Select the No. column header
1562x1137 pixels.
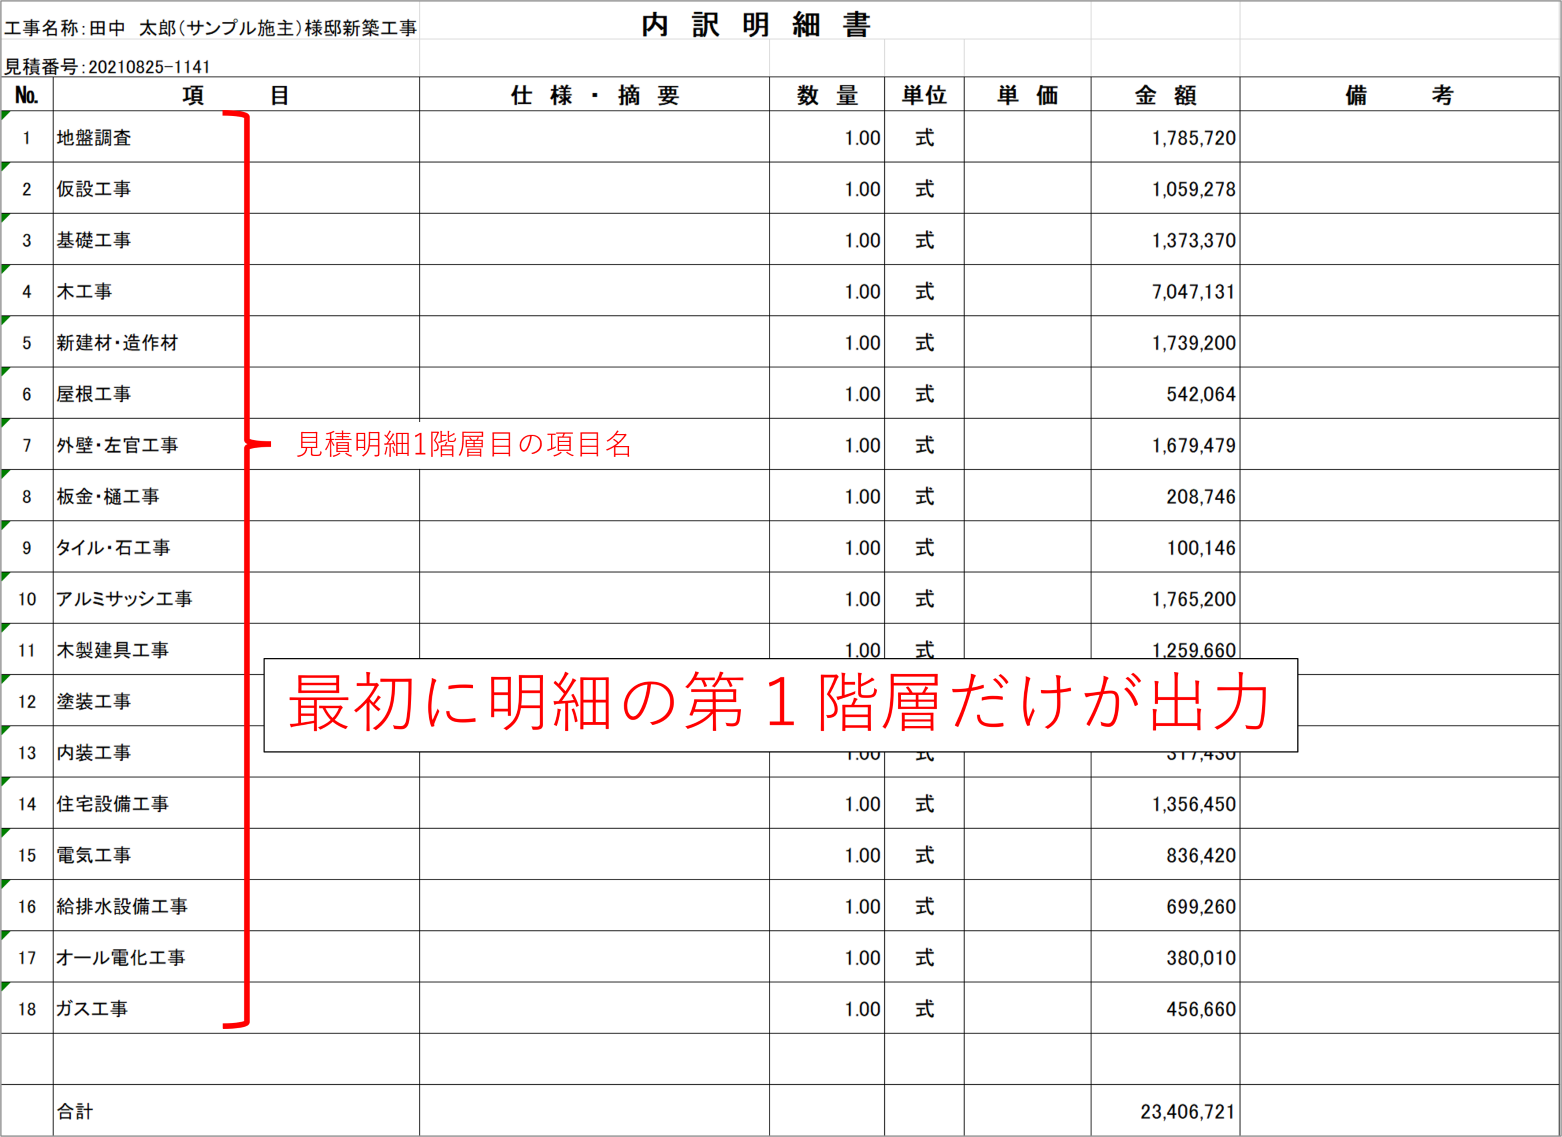27,95
